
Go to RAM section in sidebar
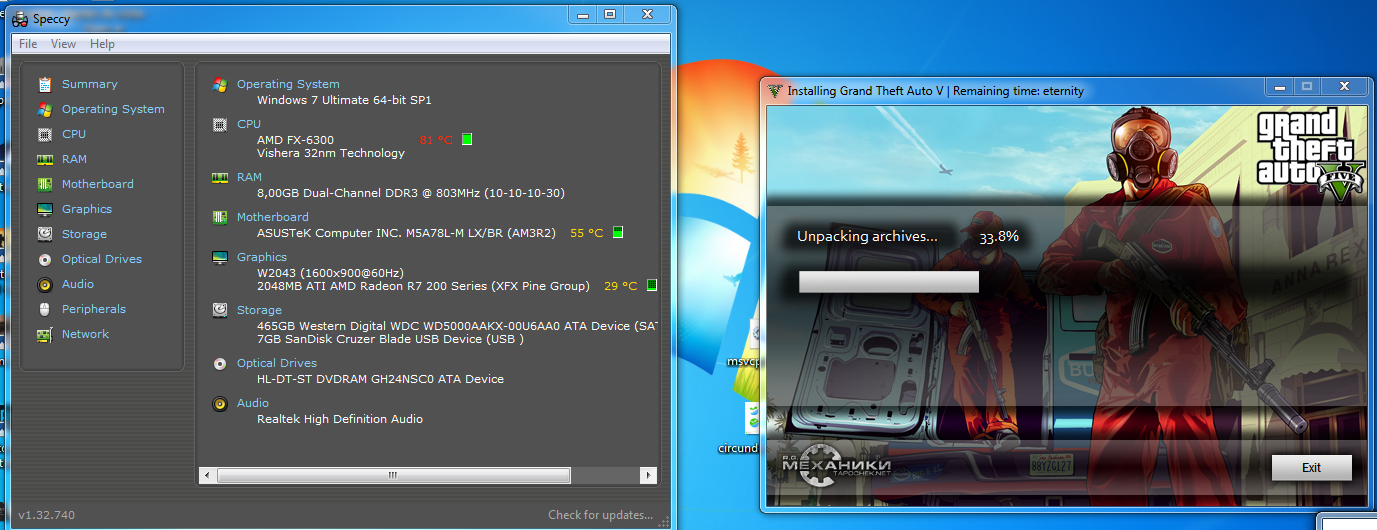pos(74,159)
